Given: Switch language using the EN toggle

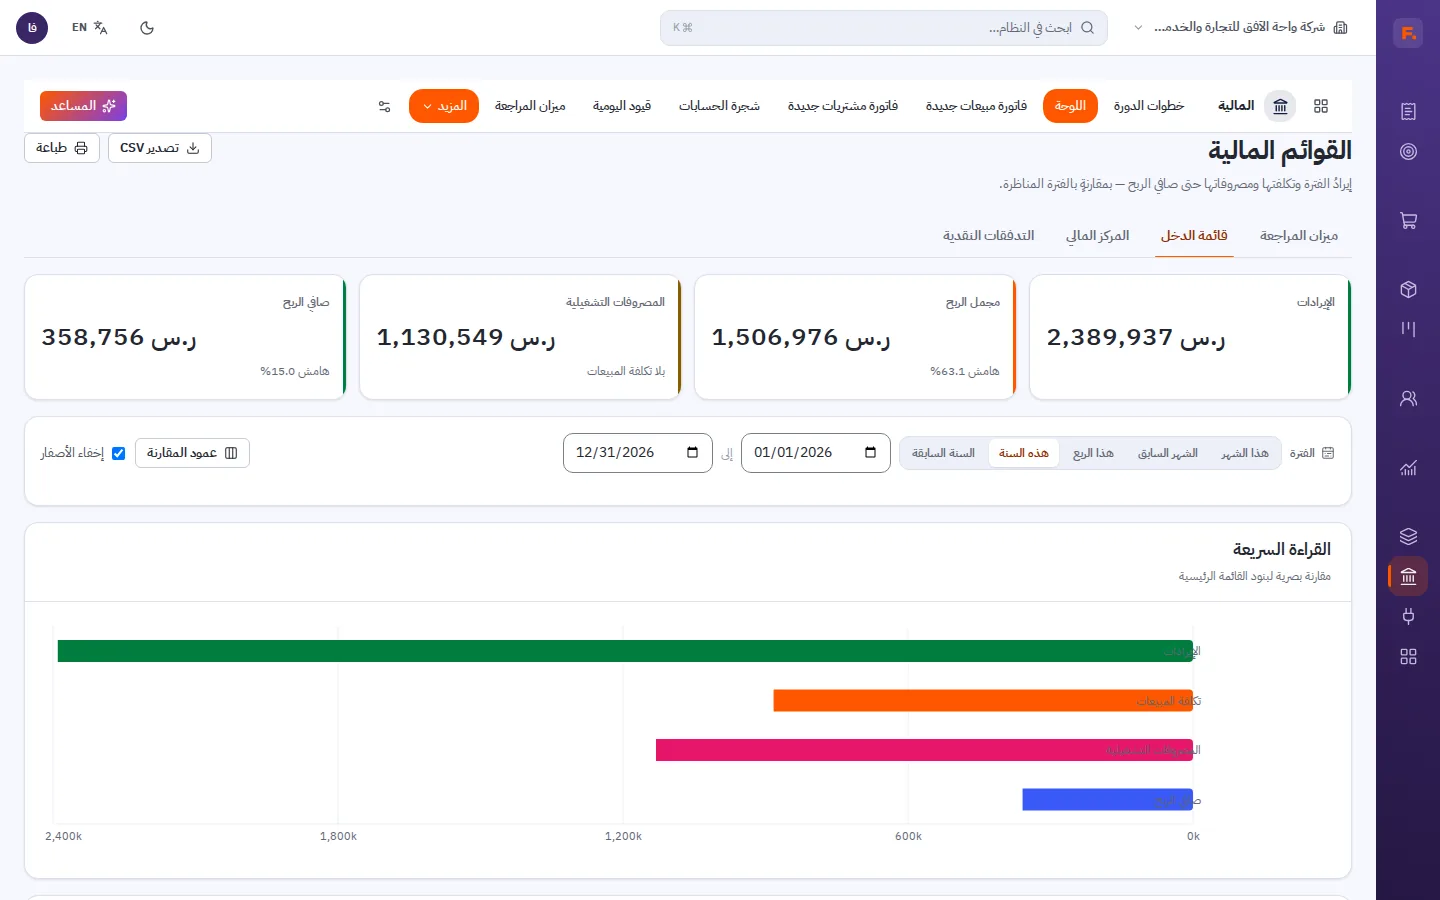Looking at the screenshot, I should (x=90, y=28).
